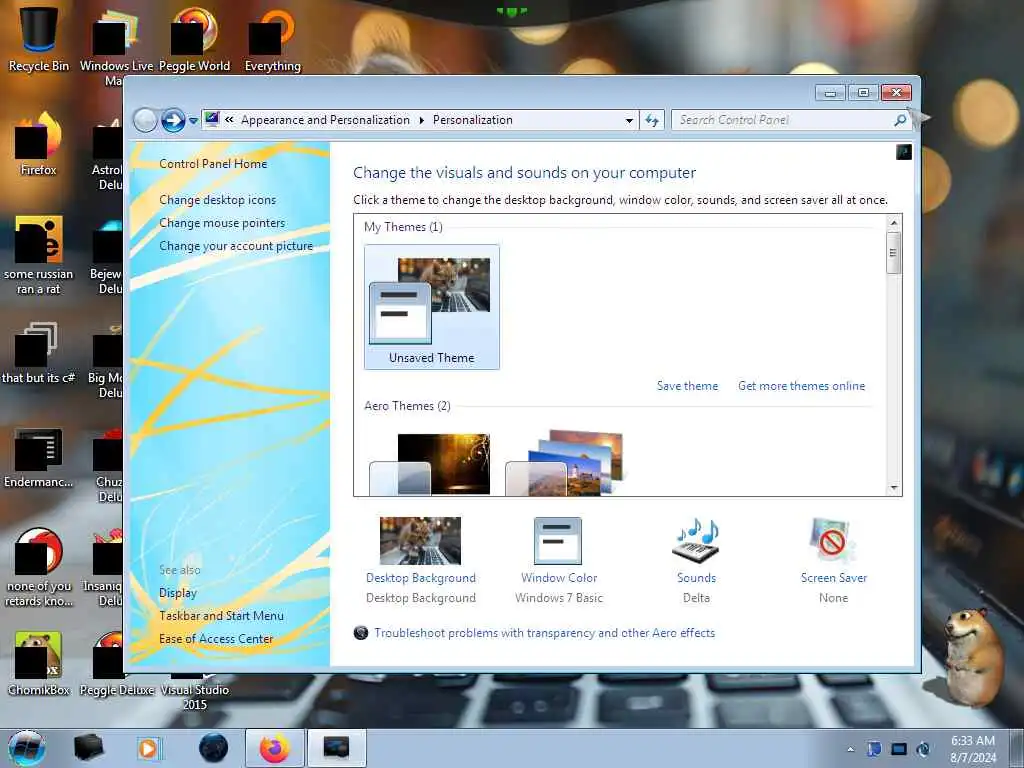Click the network tray icon
1024x768 pixels.
tap(899, 749)
